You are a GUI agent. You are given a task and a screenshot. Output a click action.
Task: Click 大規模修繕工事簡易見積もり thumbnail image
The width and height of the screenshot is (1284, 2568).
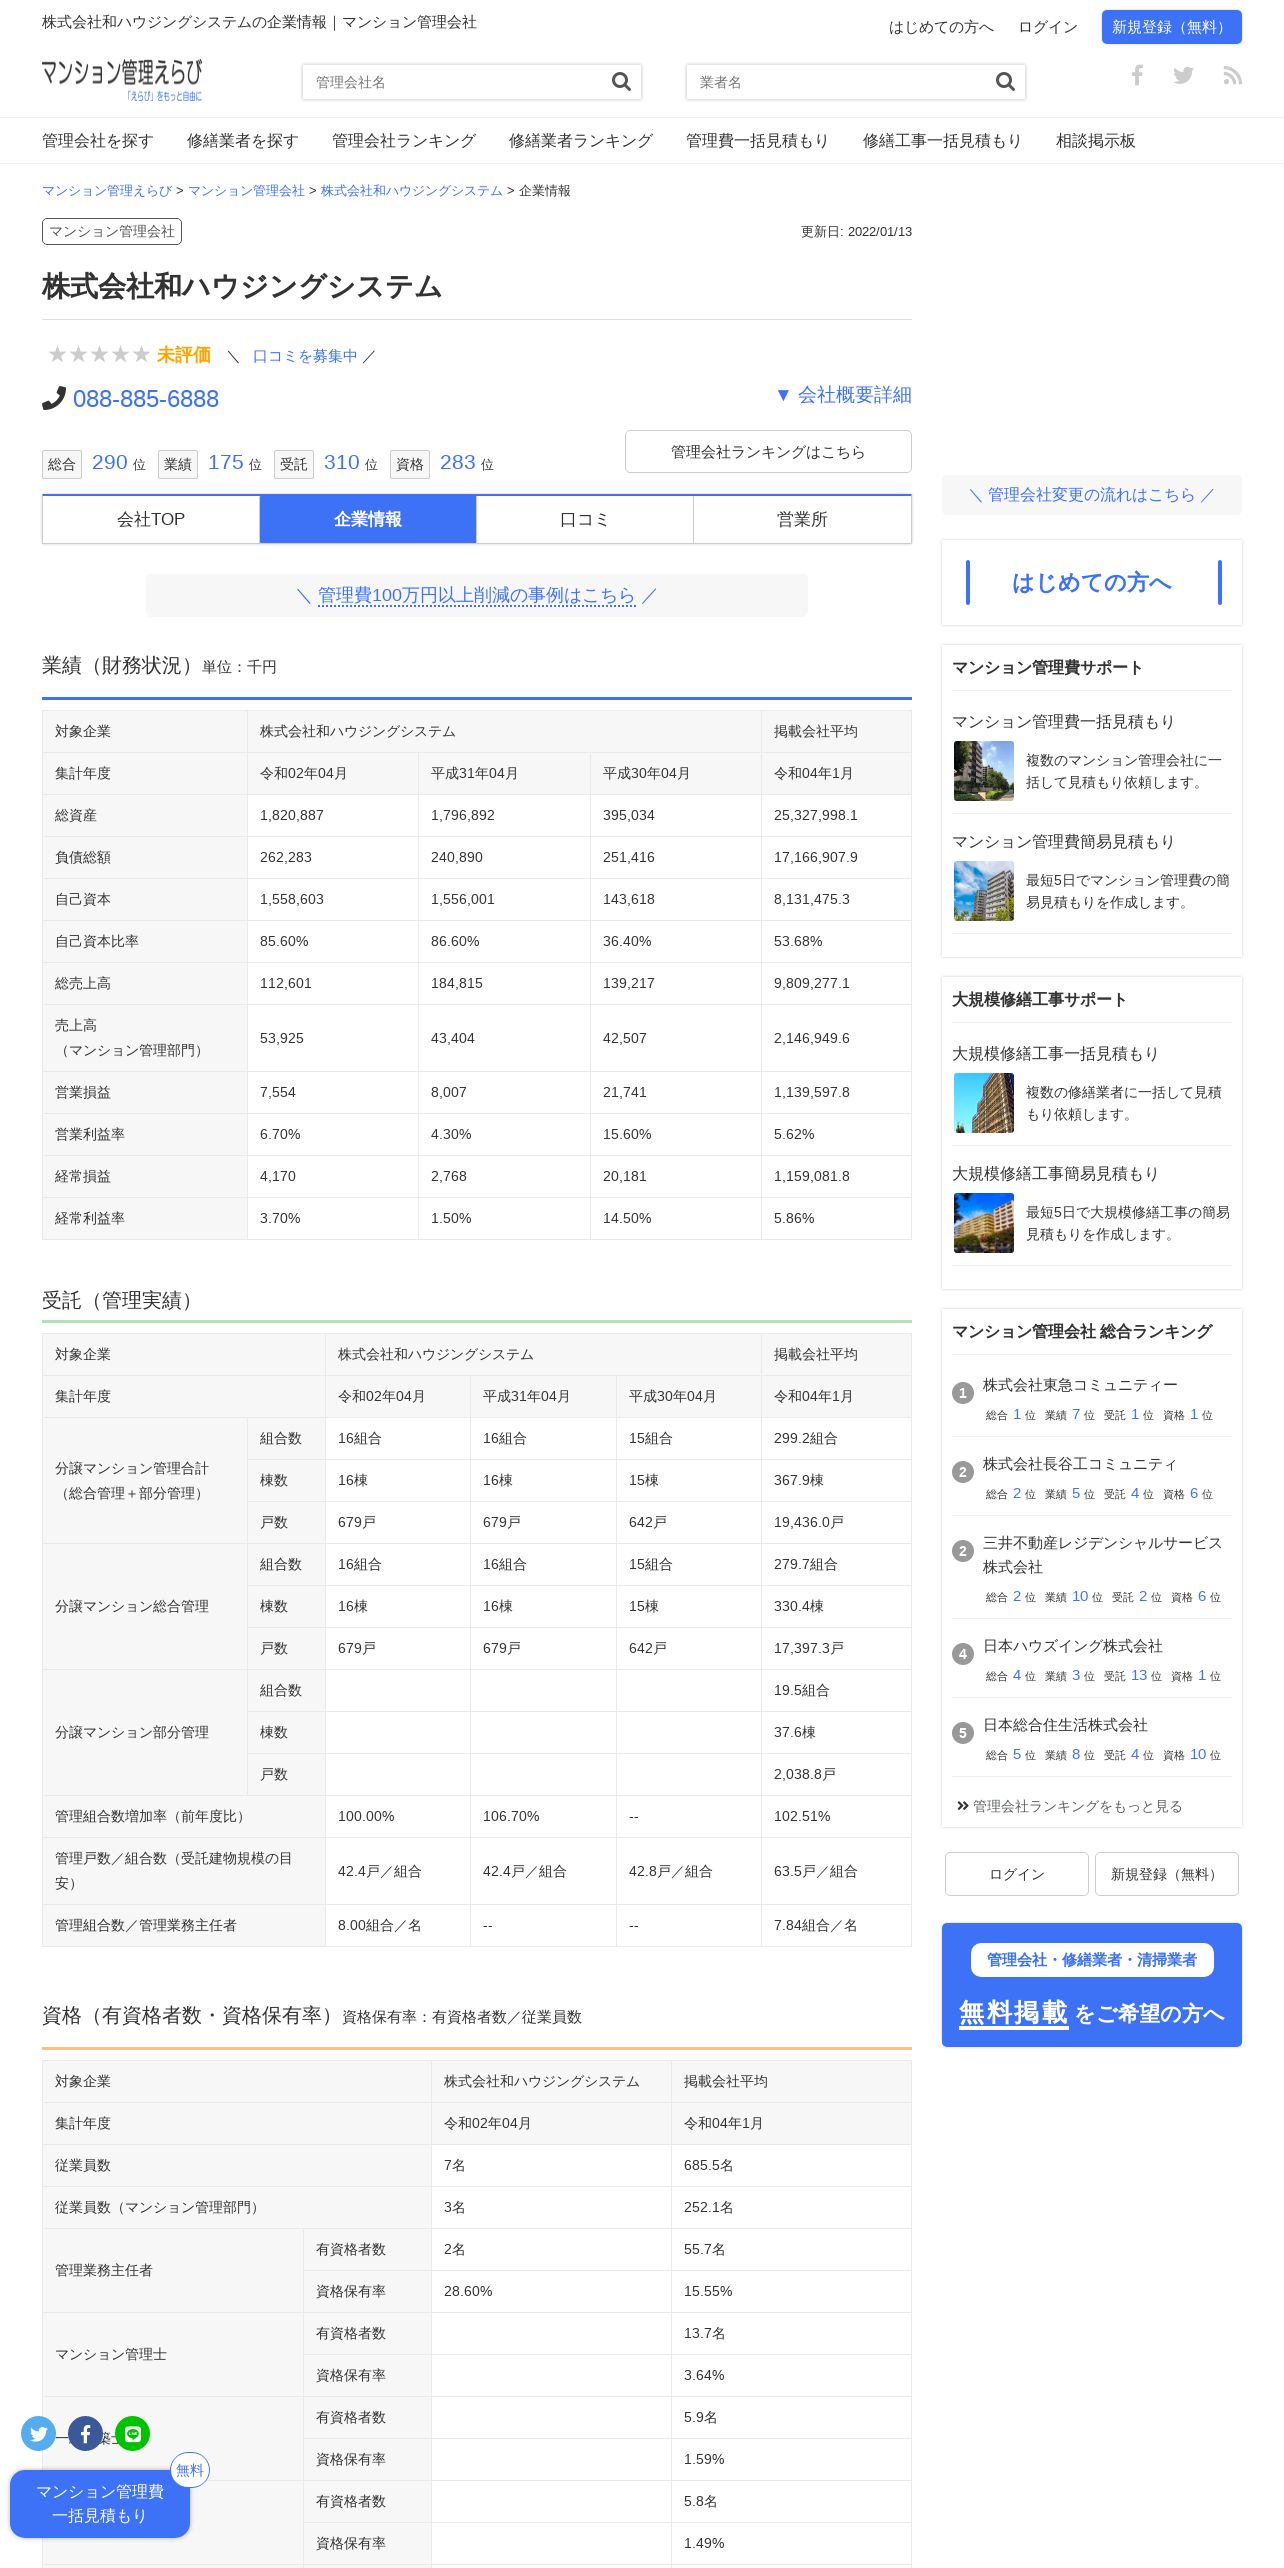coord(984,1223)
